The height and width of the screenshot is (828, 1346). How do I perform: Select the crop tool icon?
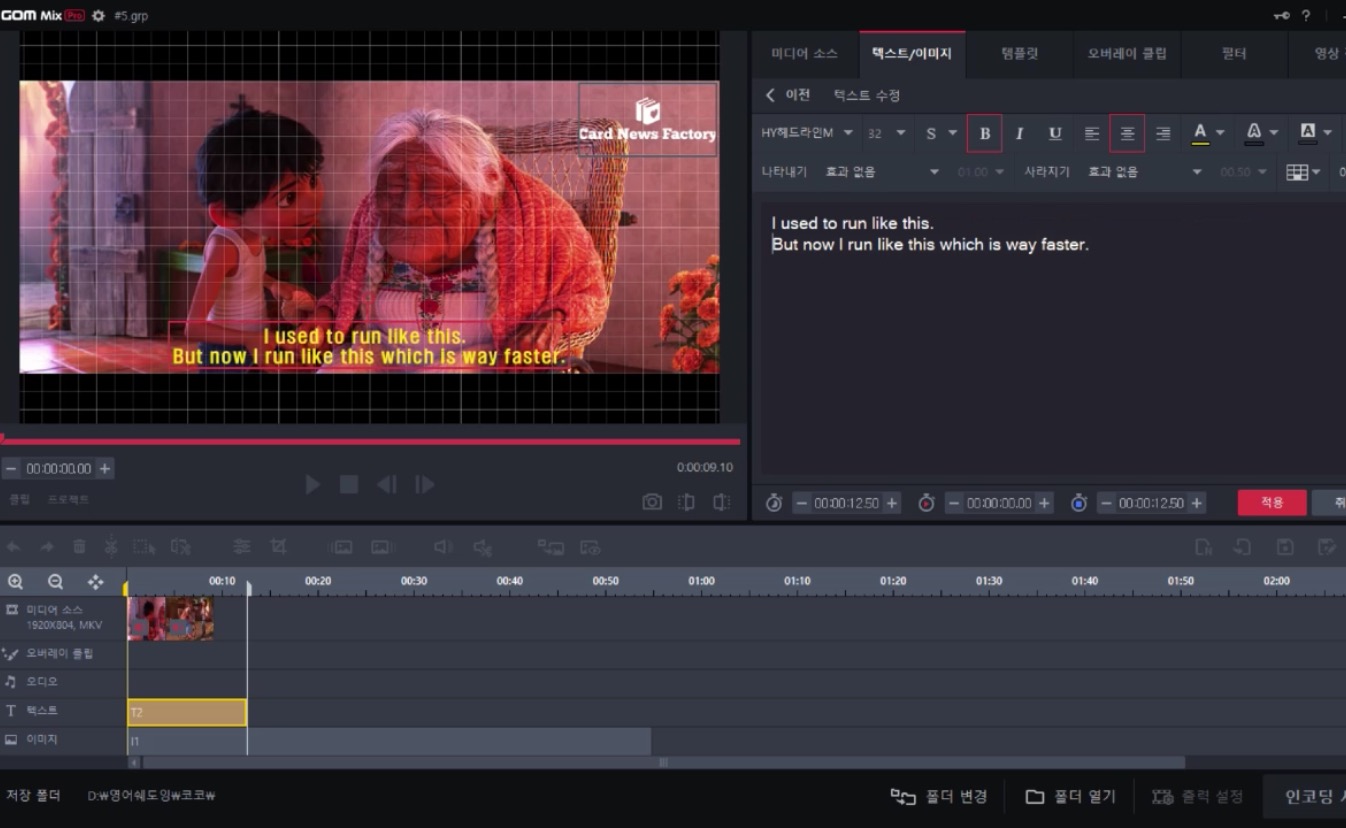pyautogui.click(x=279, y=547)
